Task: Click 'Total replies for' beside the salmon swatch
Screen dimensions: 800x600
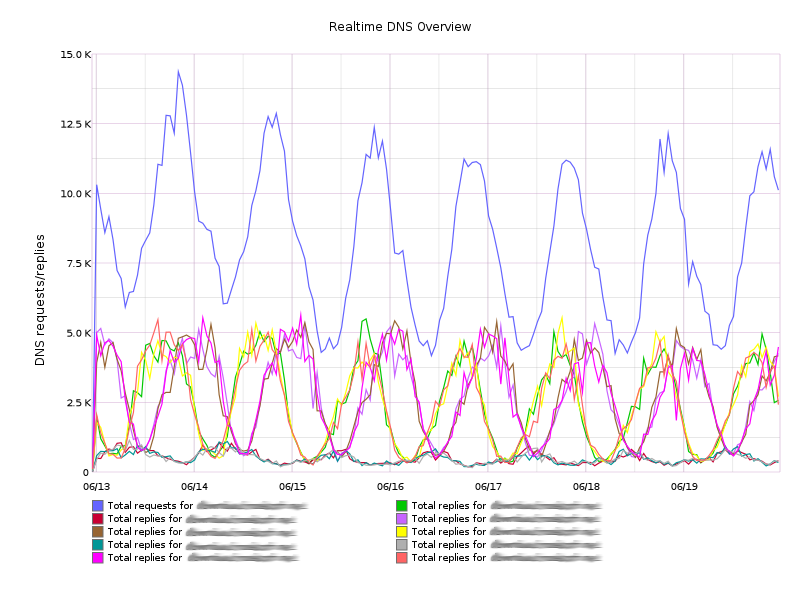Action: pyautogui.click(x=448, y=558)
